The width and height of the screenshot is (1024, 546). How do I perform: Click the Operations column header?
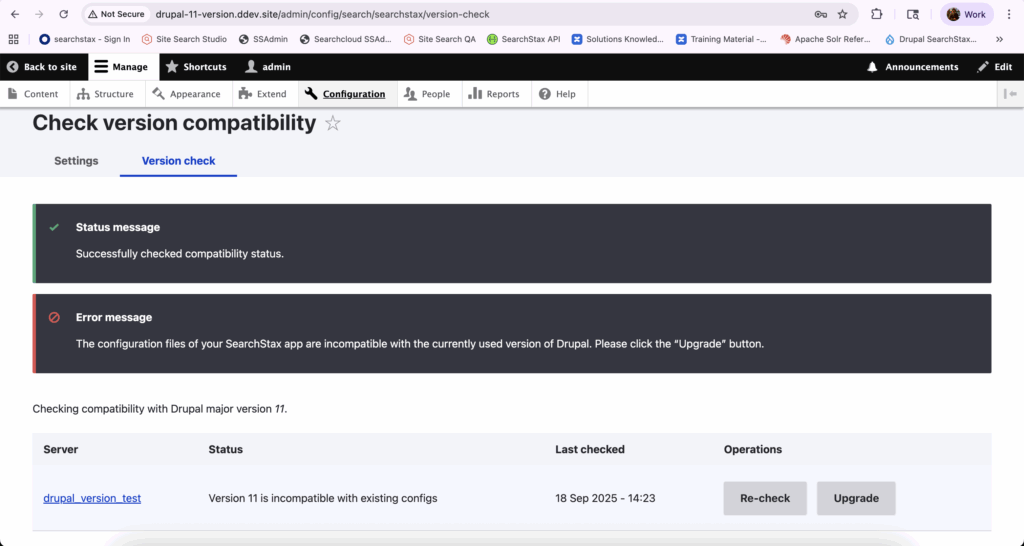(752, 449)
